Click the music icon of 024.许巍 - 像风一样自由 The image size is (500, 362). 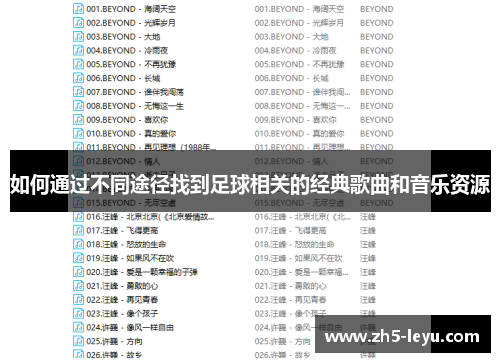tap(78, 327)
